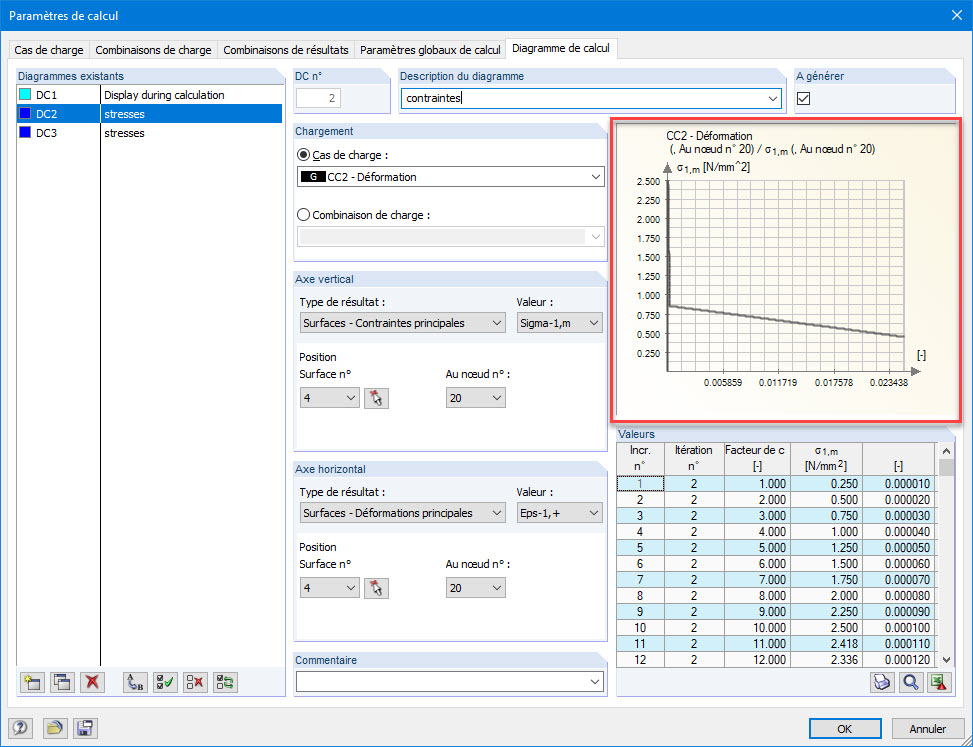Select the 'Cas de charge' radio button

click(x=303, y=154)
